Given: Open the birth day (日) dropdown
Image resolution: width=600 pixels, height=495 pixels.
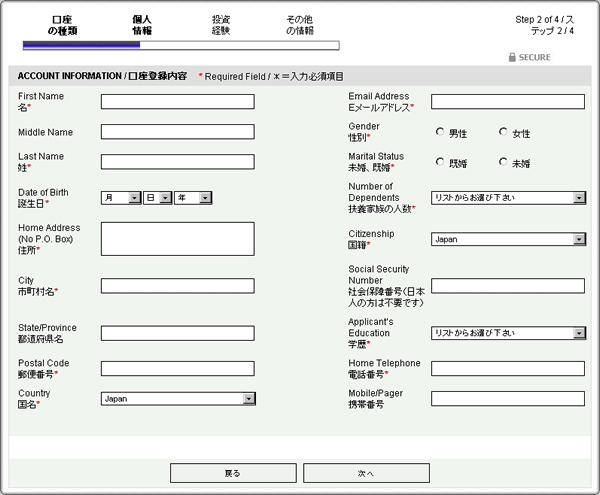Looking at the screenshot, I should [157, 198].
